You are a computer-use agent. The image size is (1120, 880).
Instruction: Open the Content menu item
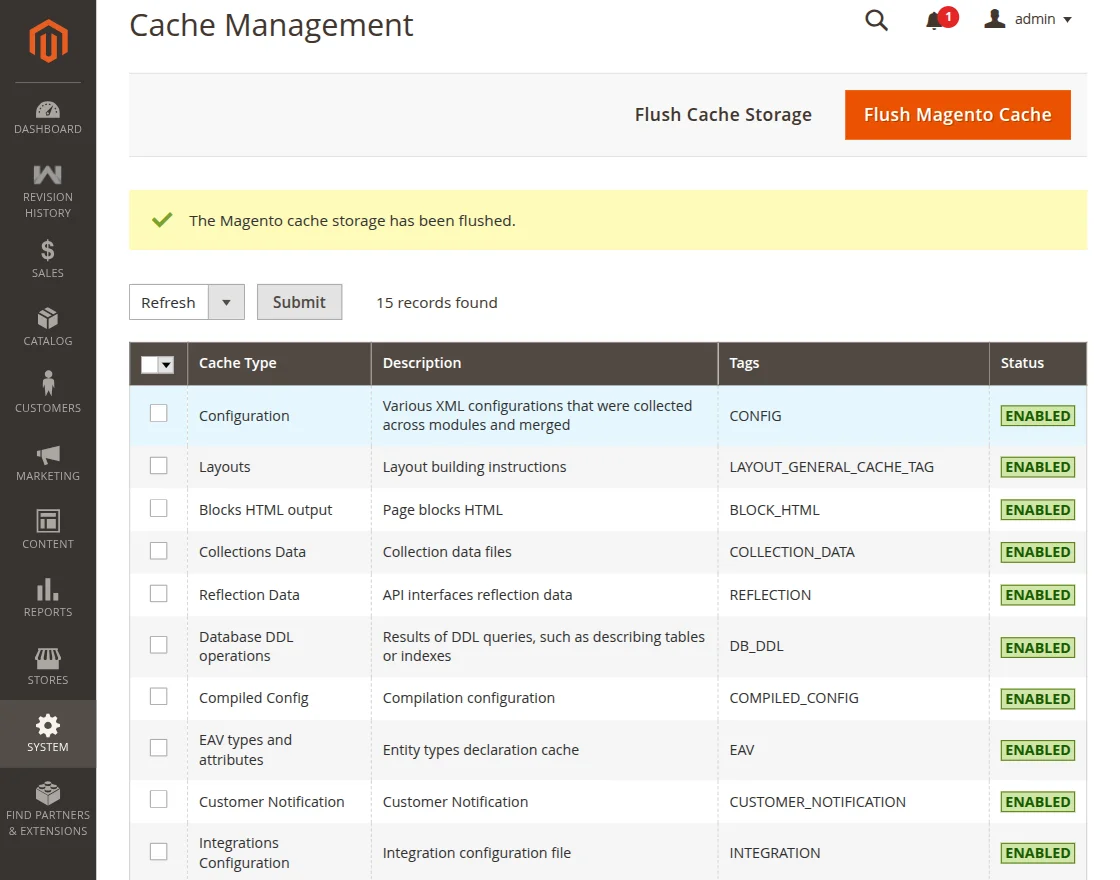pos(48,528)
